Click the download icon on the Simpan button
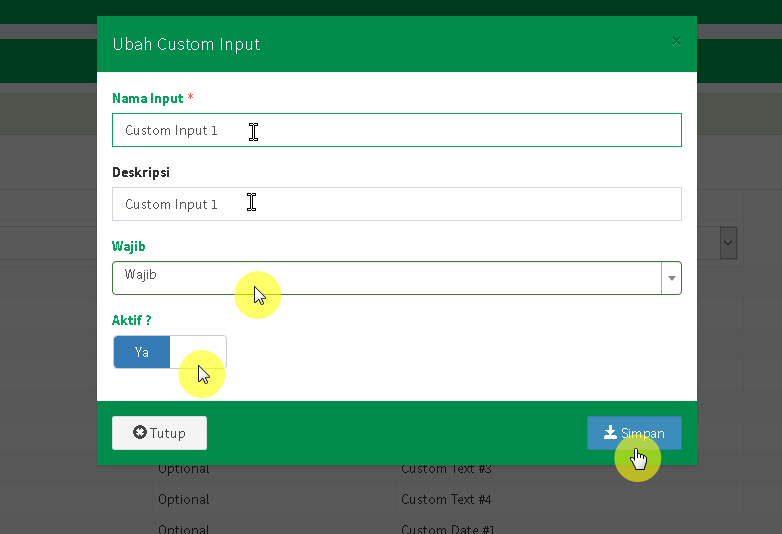The height and width of the screenshot is (534, 782). [610, 433]
